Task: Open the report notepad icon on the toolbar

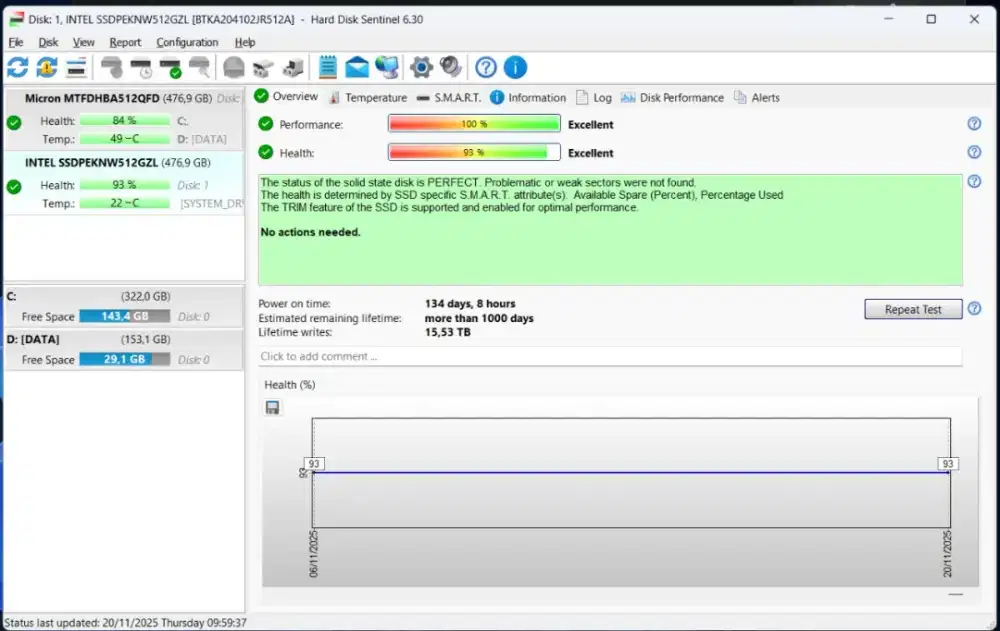Action: click(328, 67)
